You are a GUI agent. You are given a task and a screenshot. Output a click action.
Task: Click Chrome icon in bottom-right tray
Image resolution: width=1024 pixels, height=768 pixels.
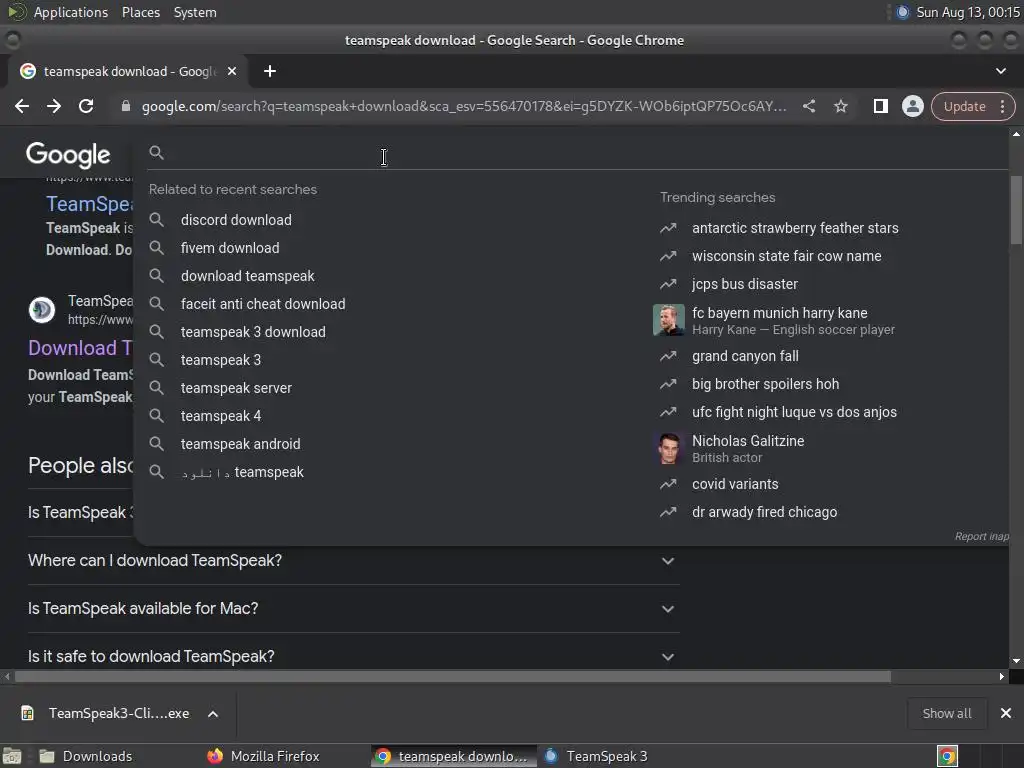947,756
